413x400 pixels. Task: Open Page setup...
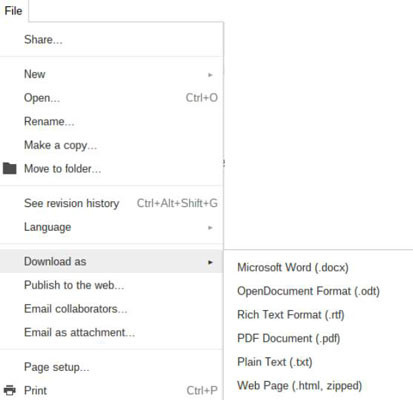point(57,367)
